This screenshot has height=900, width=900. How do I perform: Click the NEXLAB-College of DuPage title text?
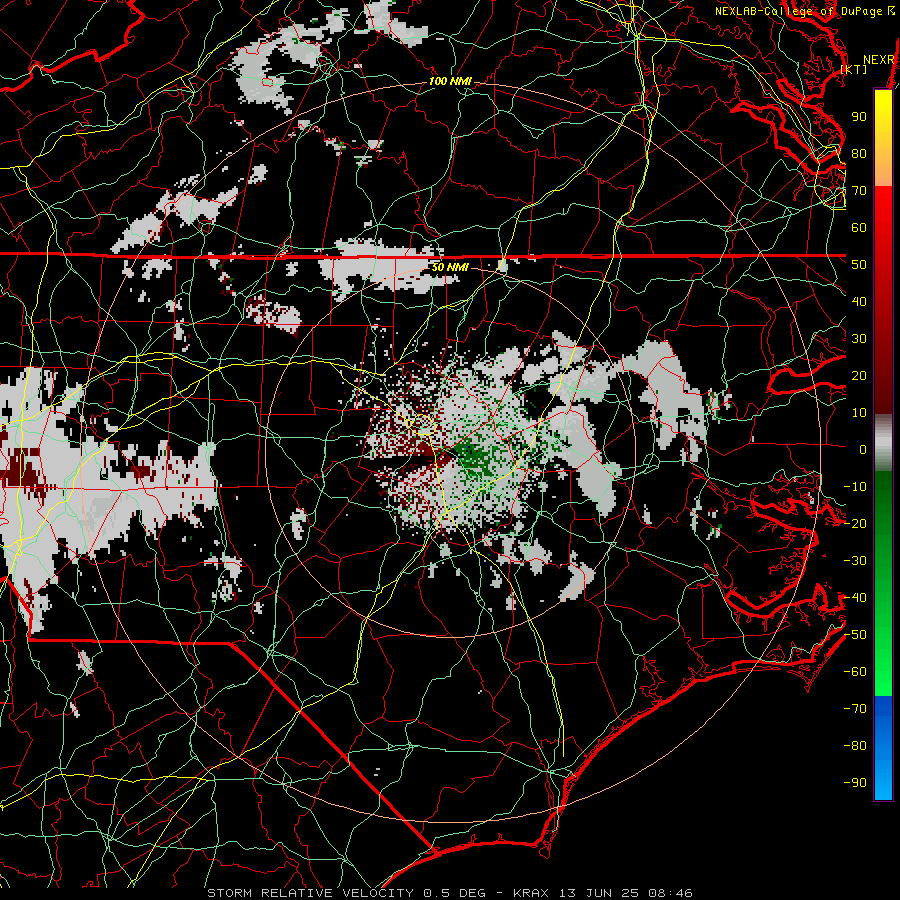(x=798, y=11)
